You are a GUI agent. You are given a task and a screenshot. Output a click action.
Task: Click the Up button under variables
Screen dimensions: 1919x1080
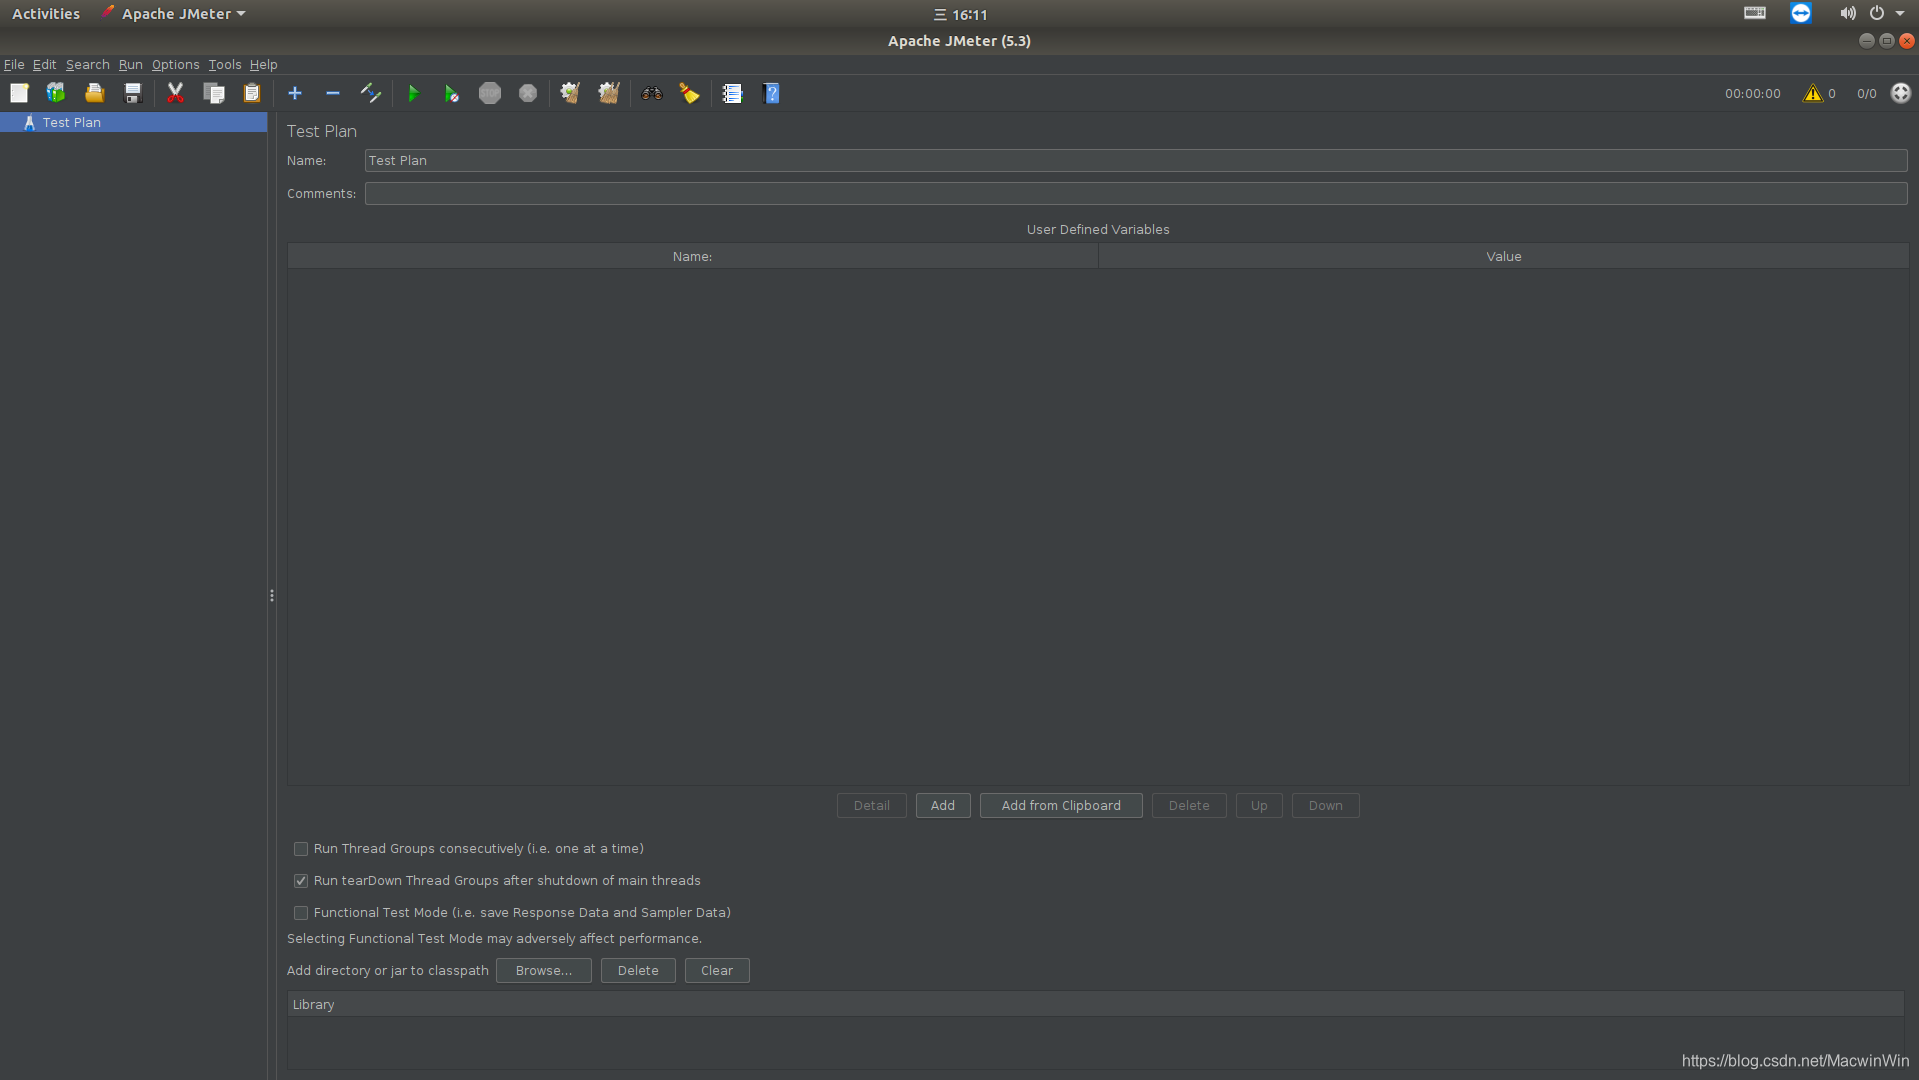click(x=1259, y=806)
